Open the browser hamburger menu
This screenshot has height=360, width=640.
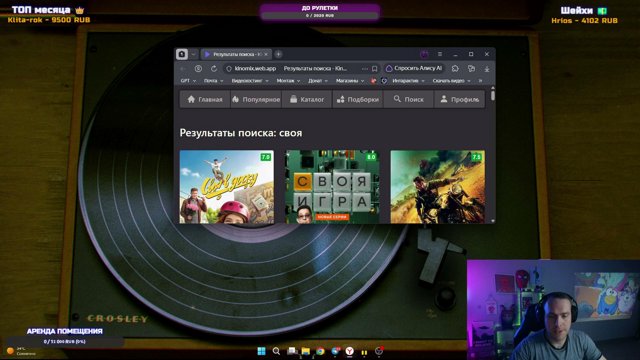(x=440, y=54)
